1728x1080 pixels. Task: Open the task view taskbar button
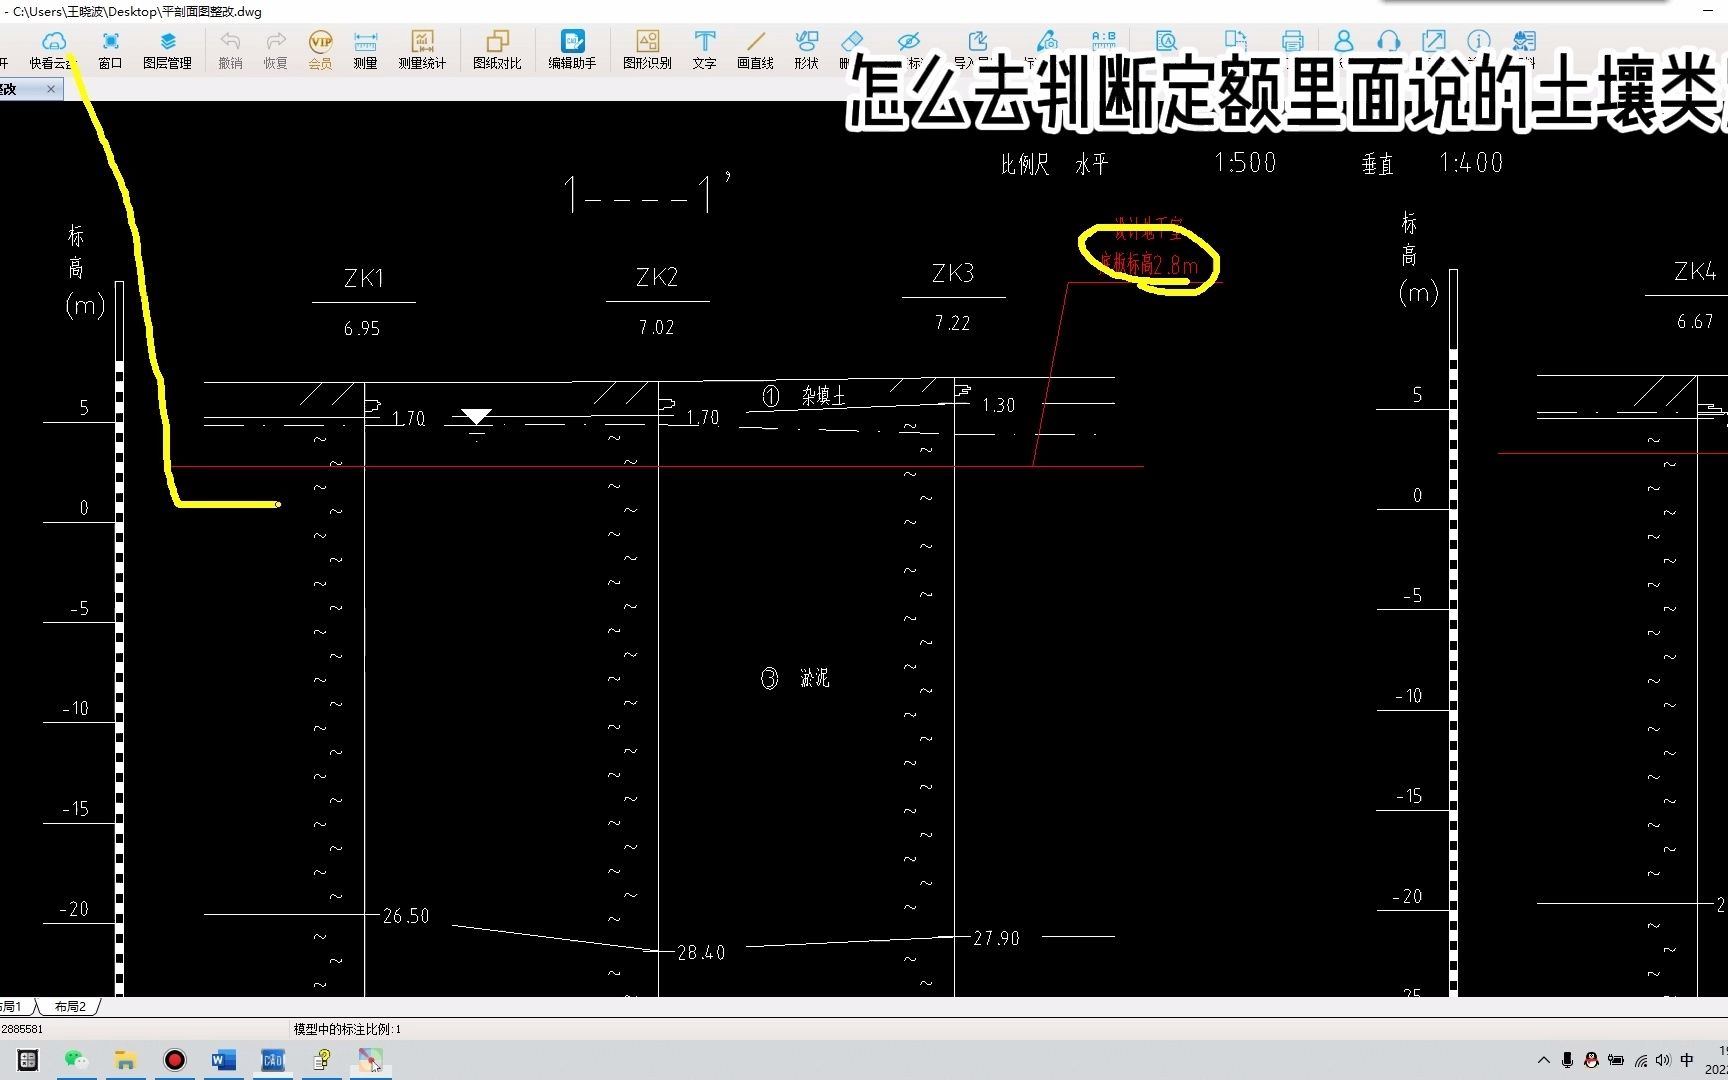28,1060
